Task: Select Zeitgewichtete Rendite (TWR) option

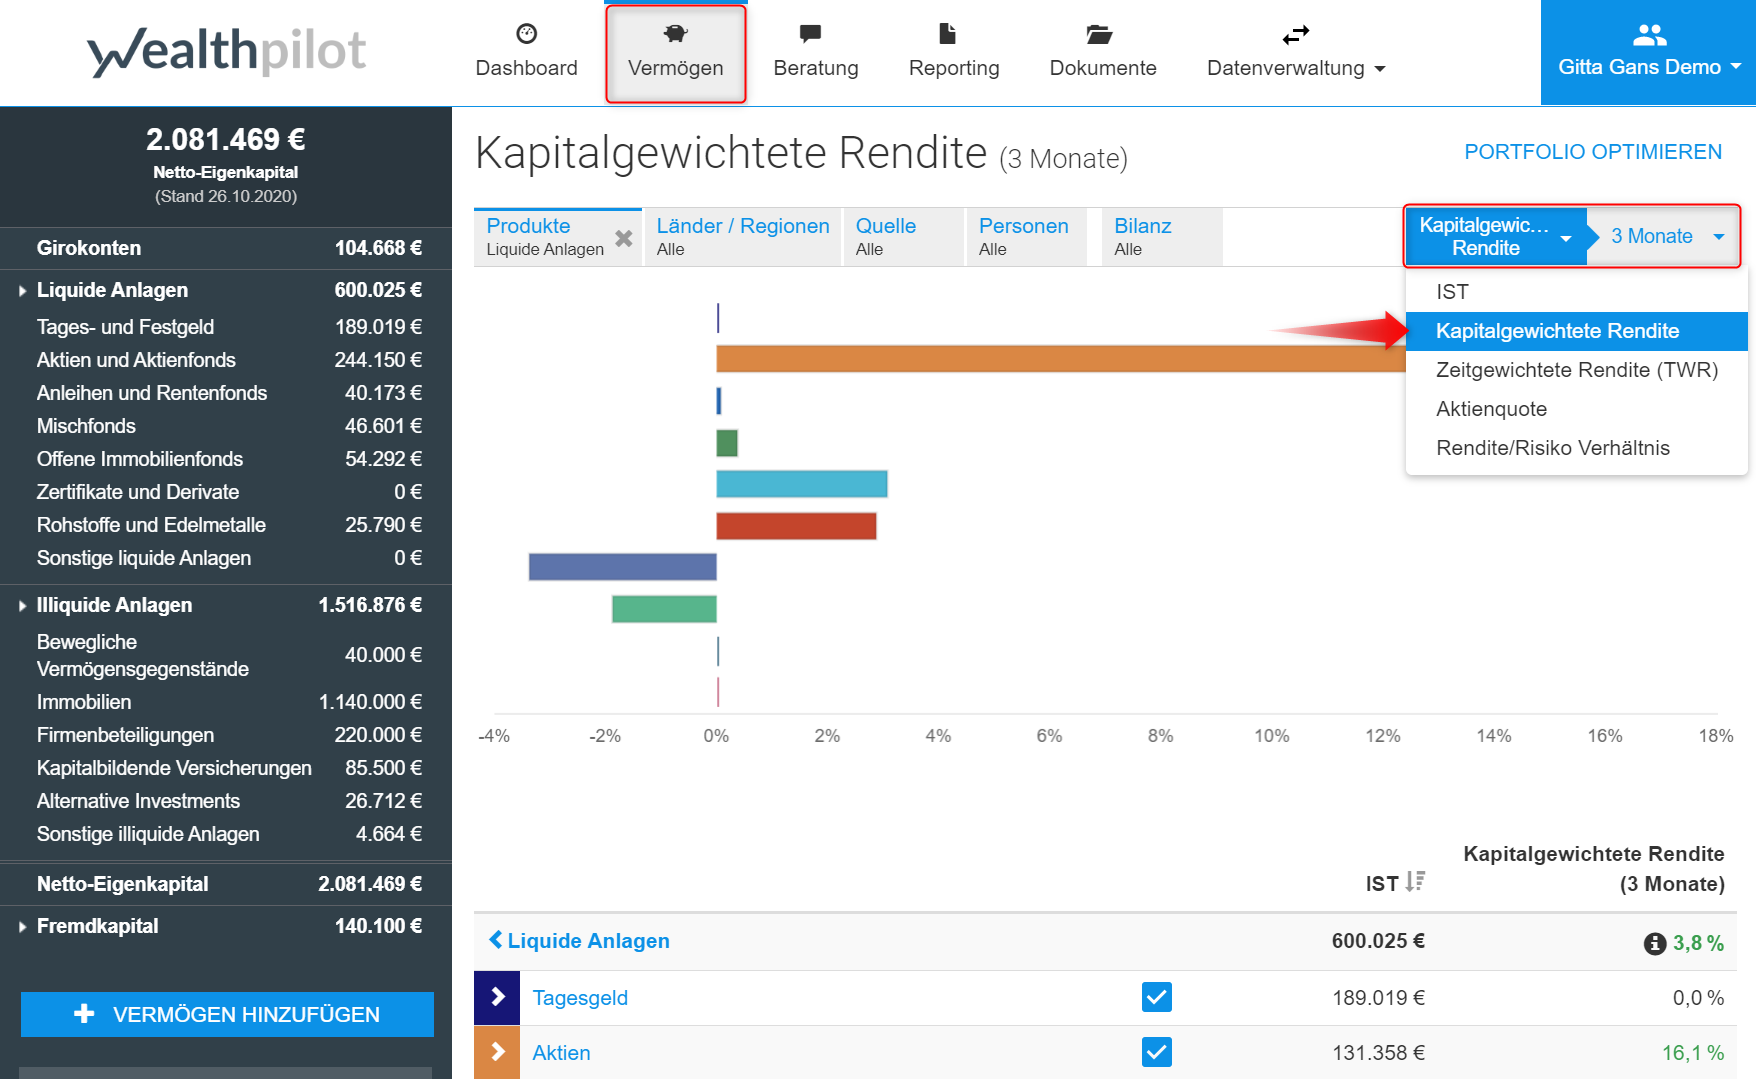Action: point(1577,370)
